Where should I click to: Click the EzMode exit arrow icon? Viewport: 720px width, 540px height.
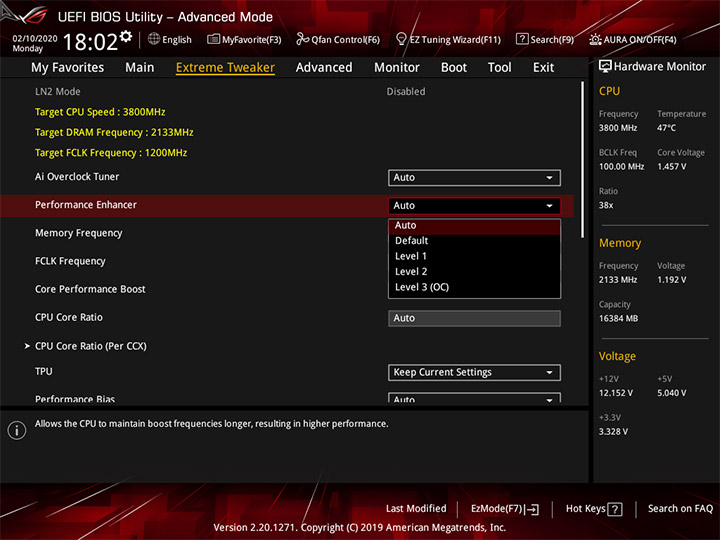[532, 509]
